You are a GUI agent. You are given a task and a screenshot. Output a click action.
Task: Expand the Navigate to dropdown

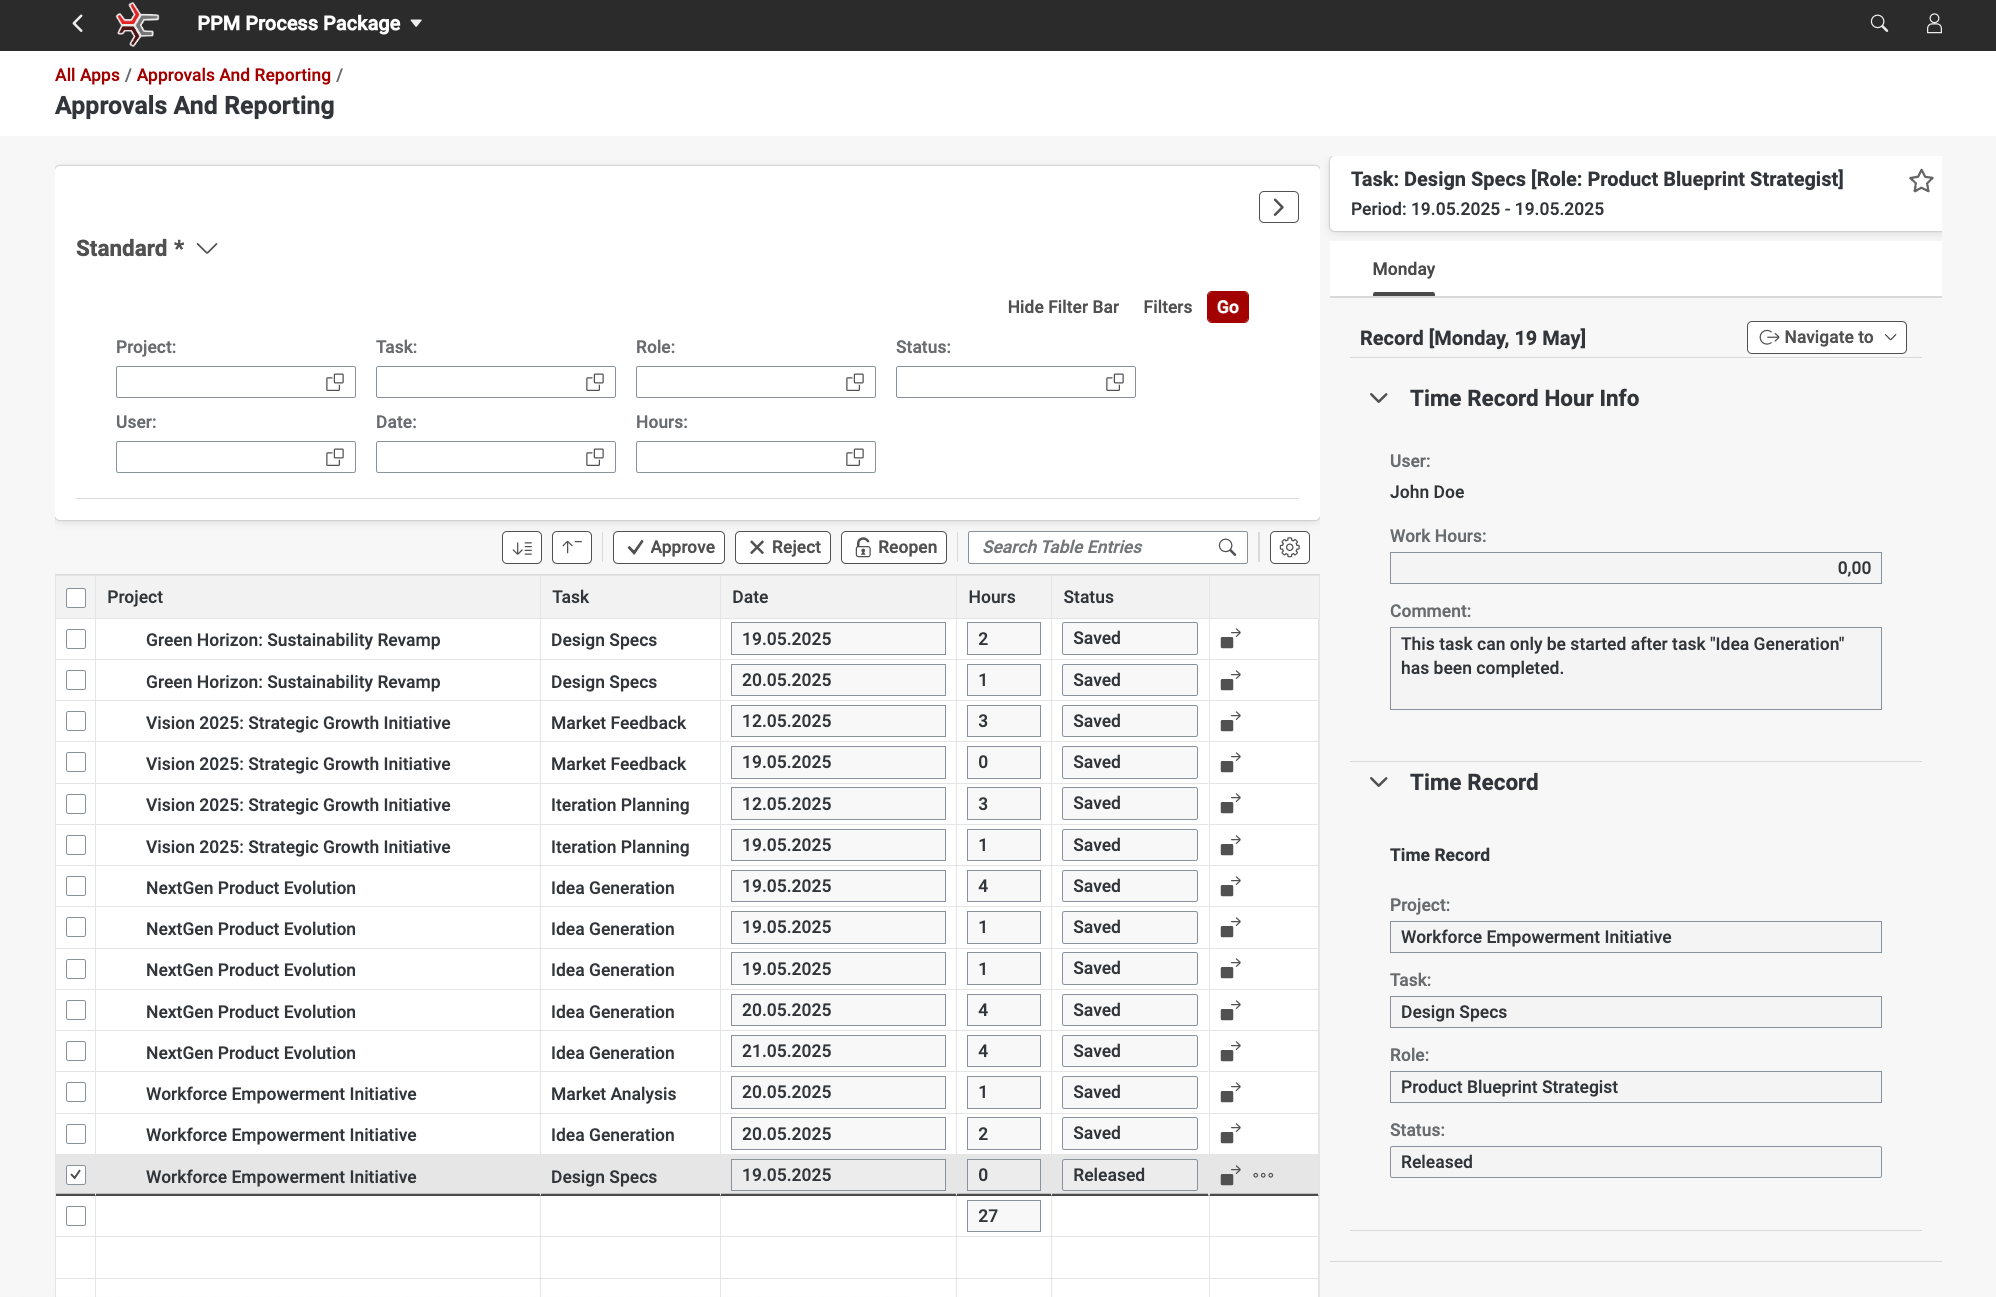point(1826,337)
